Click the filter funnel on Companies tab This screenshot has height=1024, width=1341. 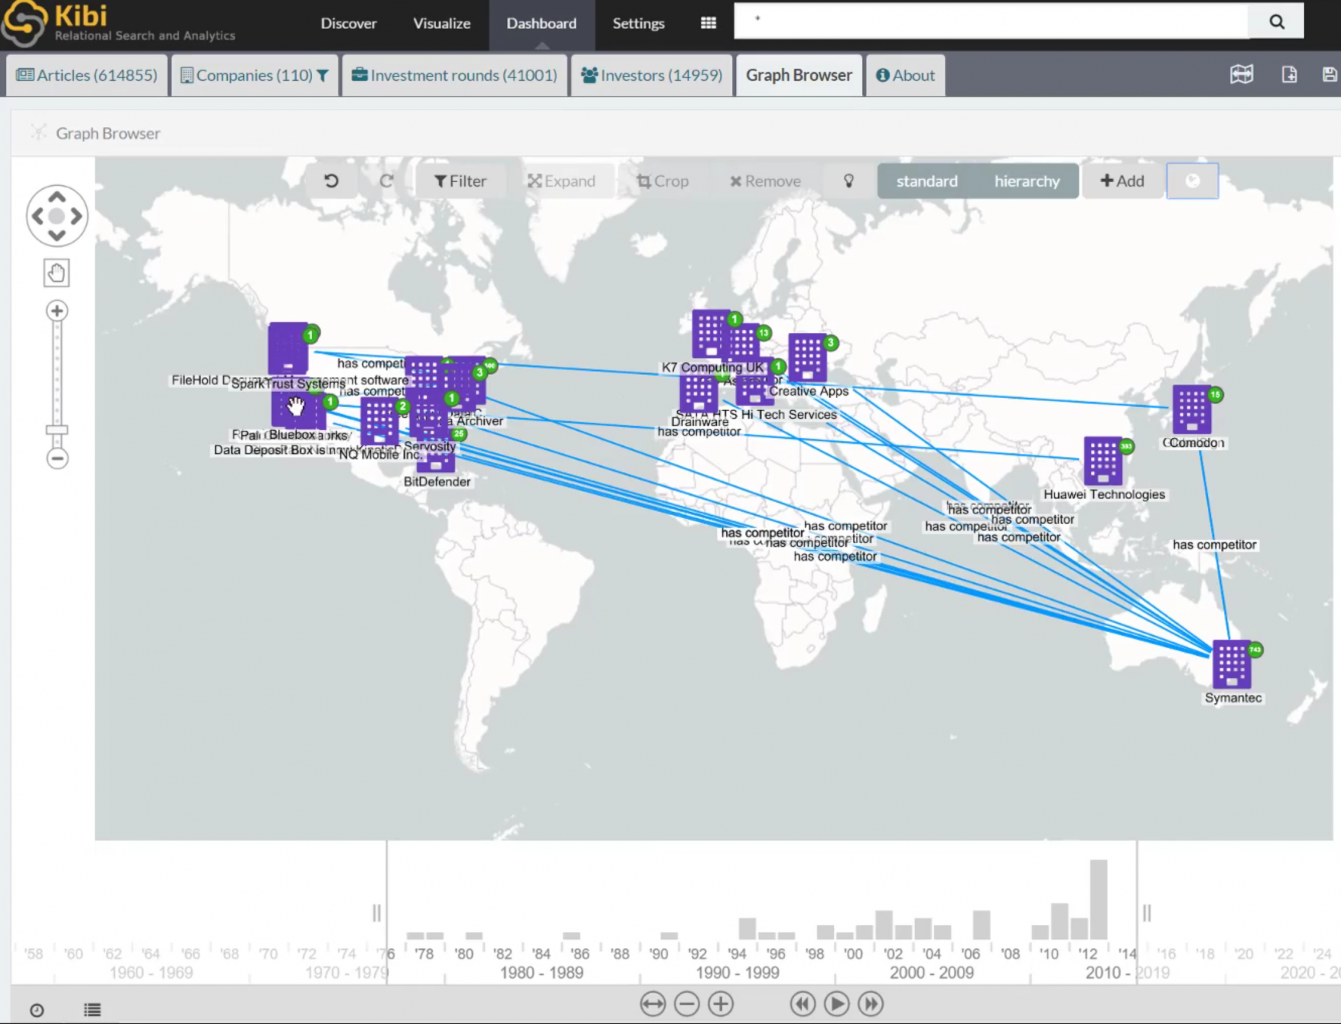point(322,75)
